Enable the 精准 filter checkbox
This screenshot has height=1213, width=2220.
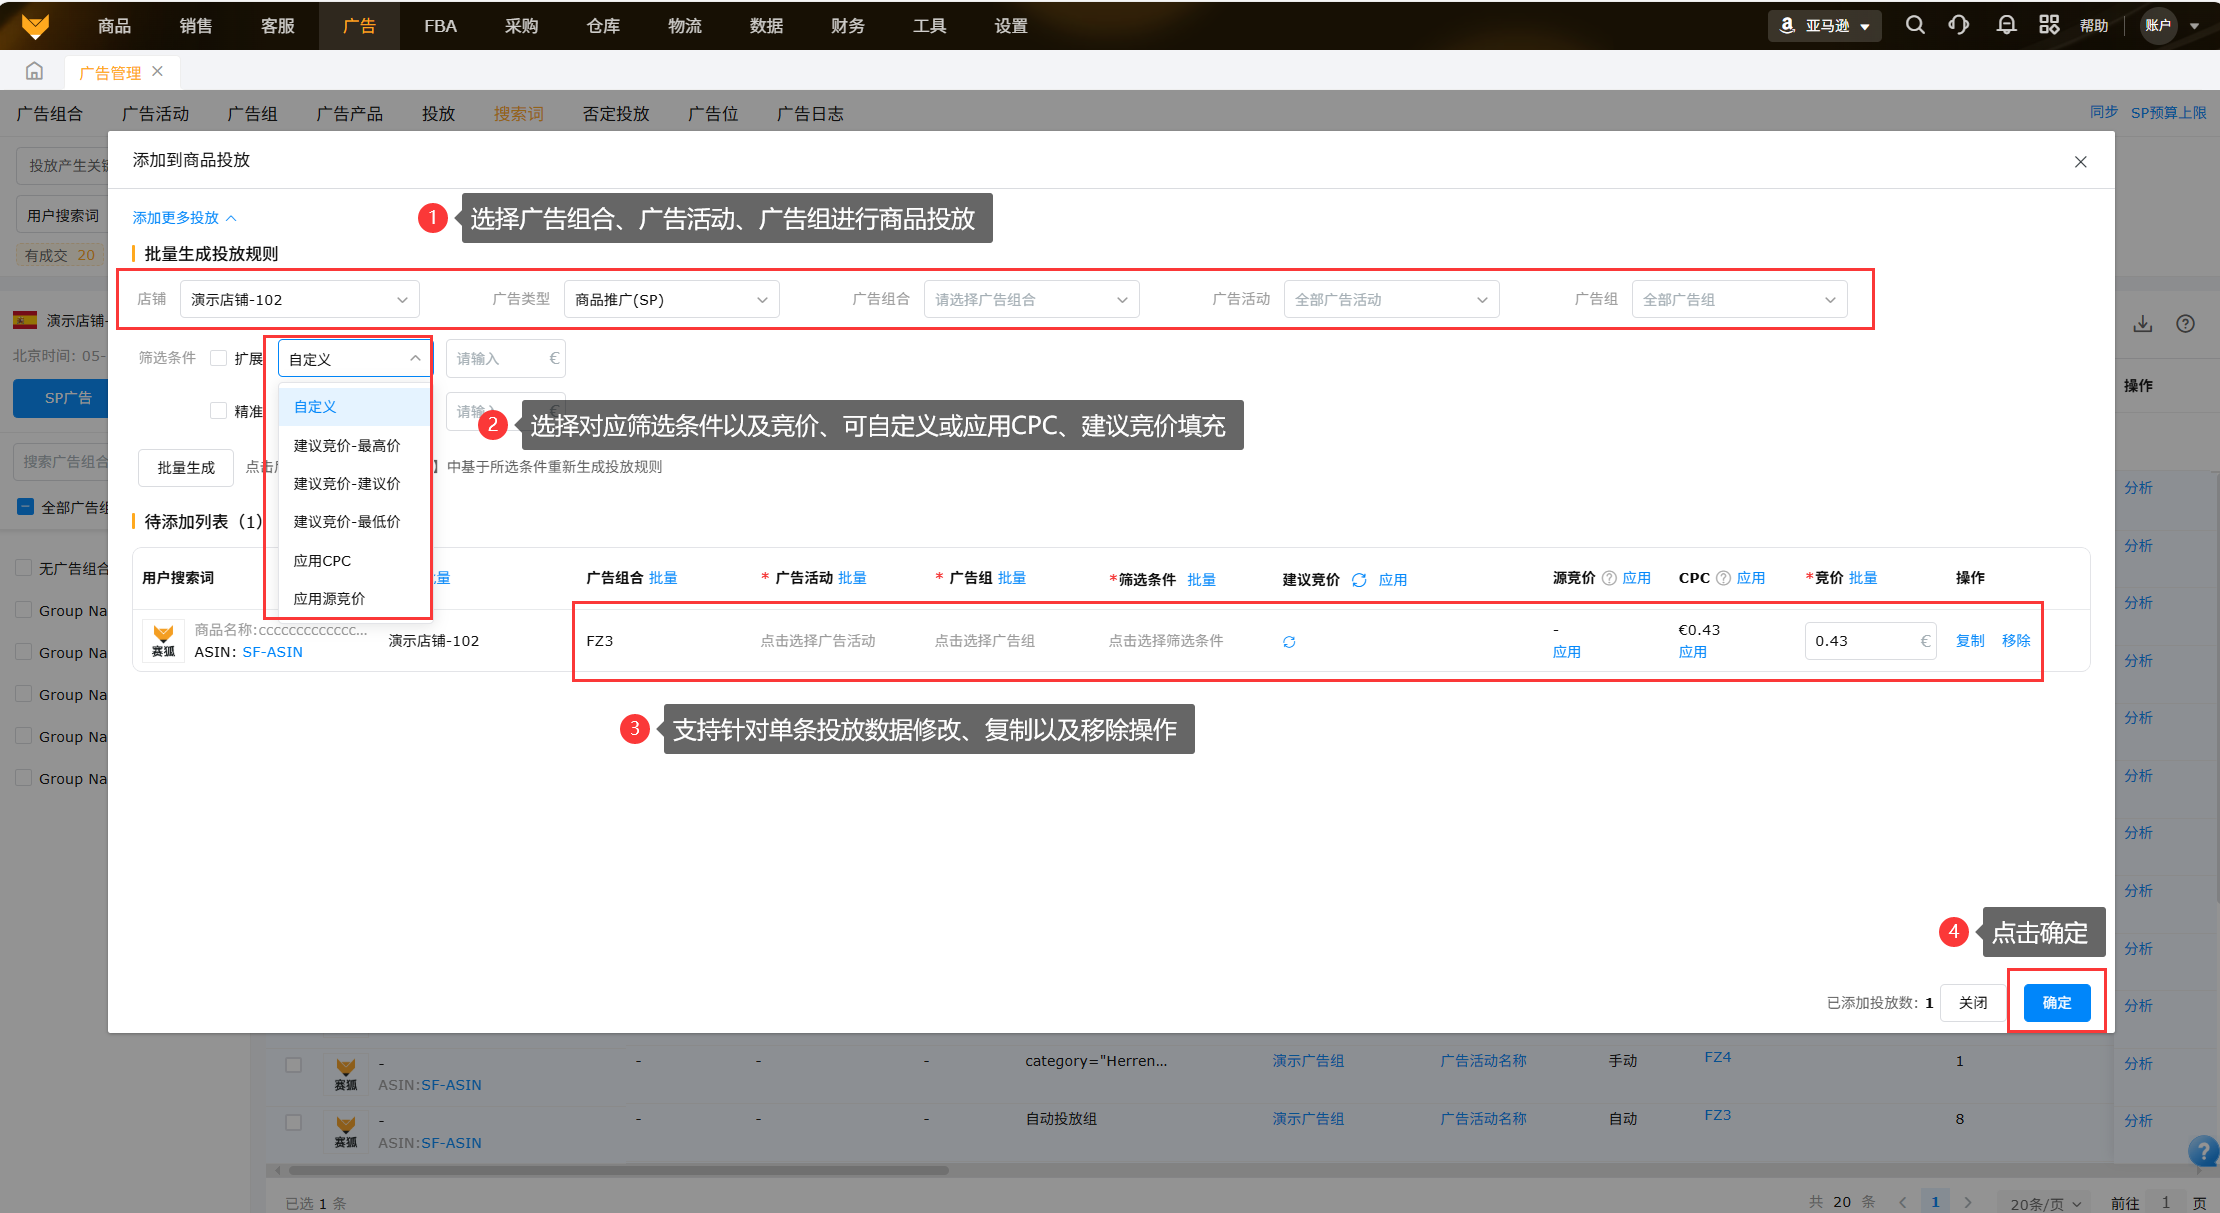click(x=218, y=411)
